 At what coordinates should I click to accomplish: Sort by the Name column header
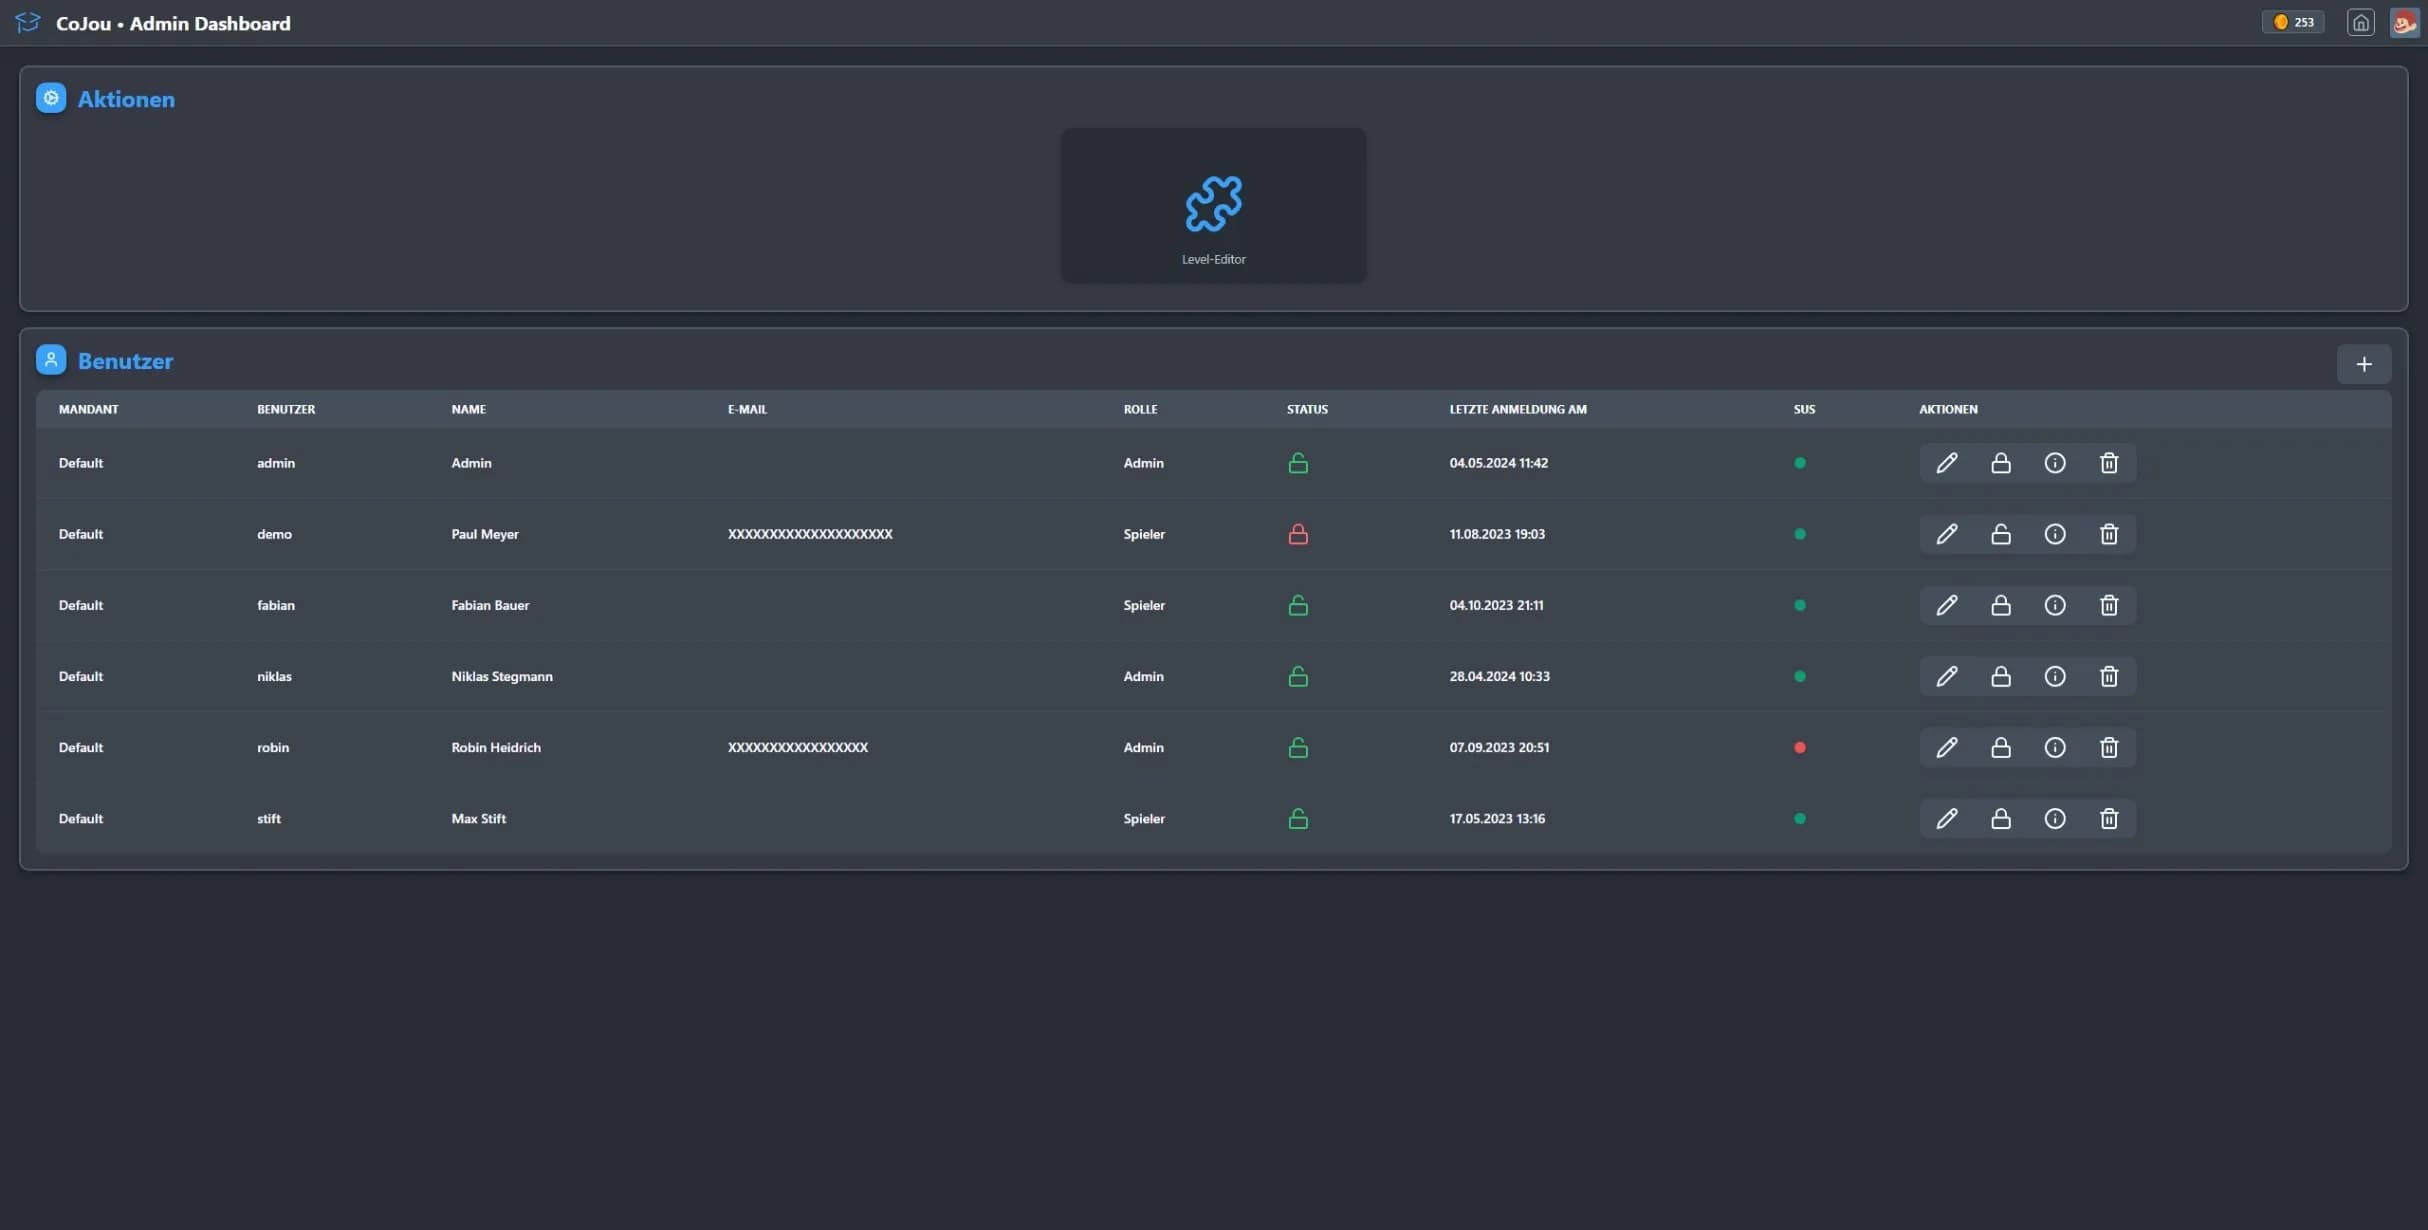(468, 409)
